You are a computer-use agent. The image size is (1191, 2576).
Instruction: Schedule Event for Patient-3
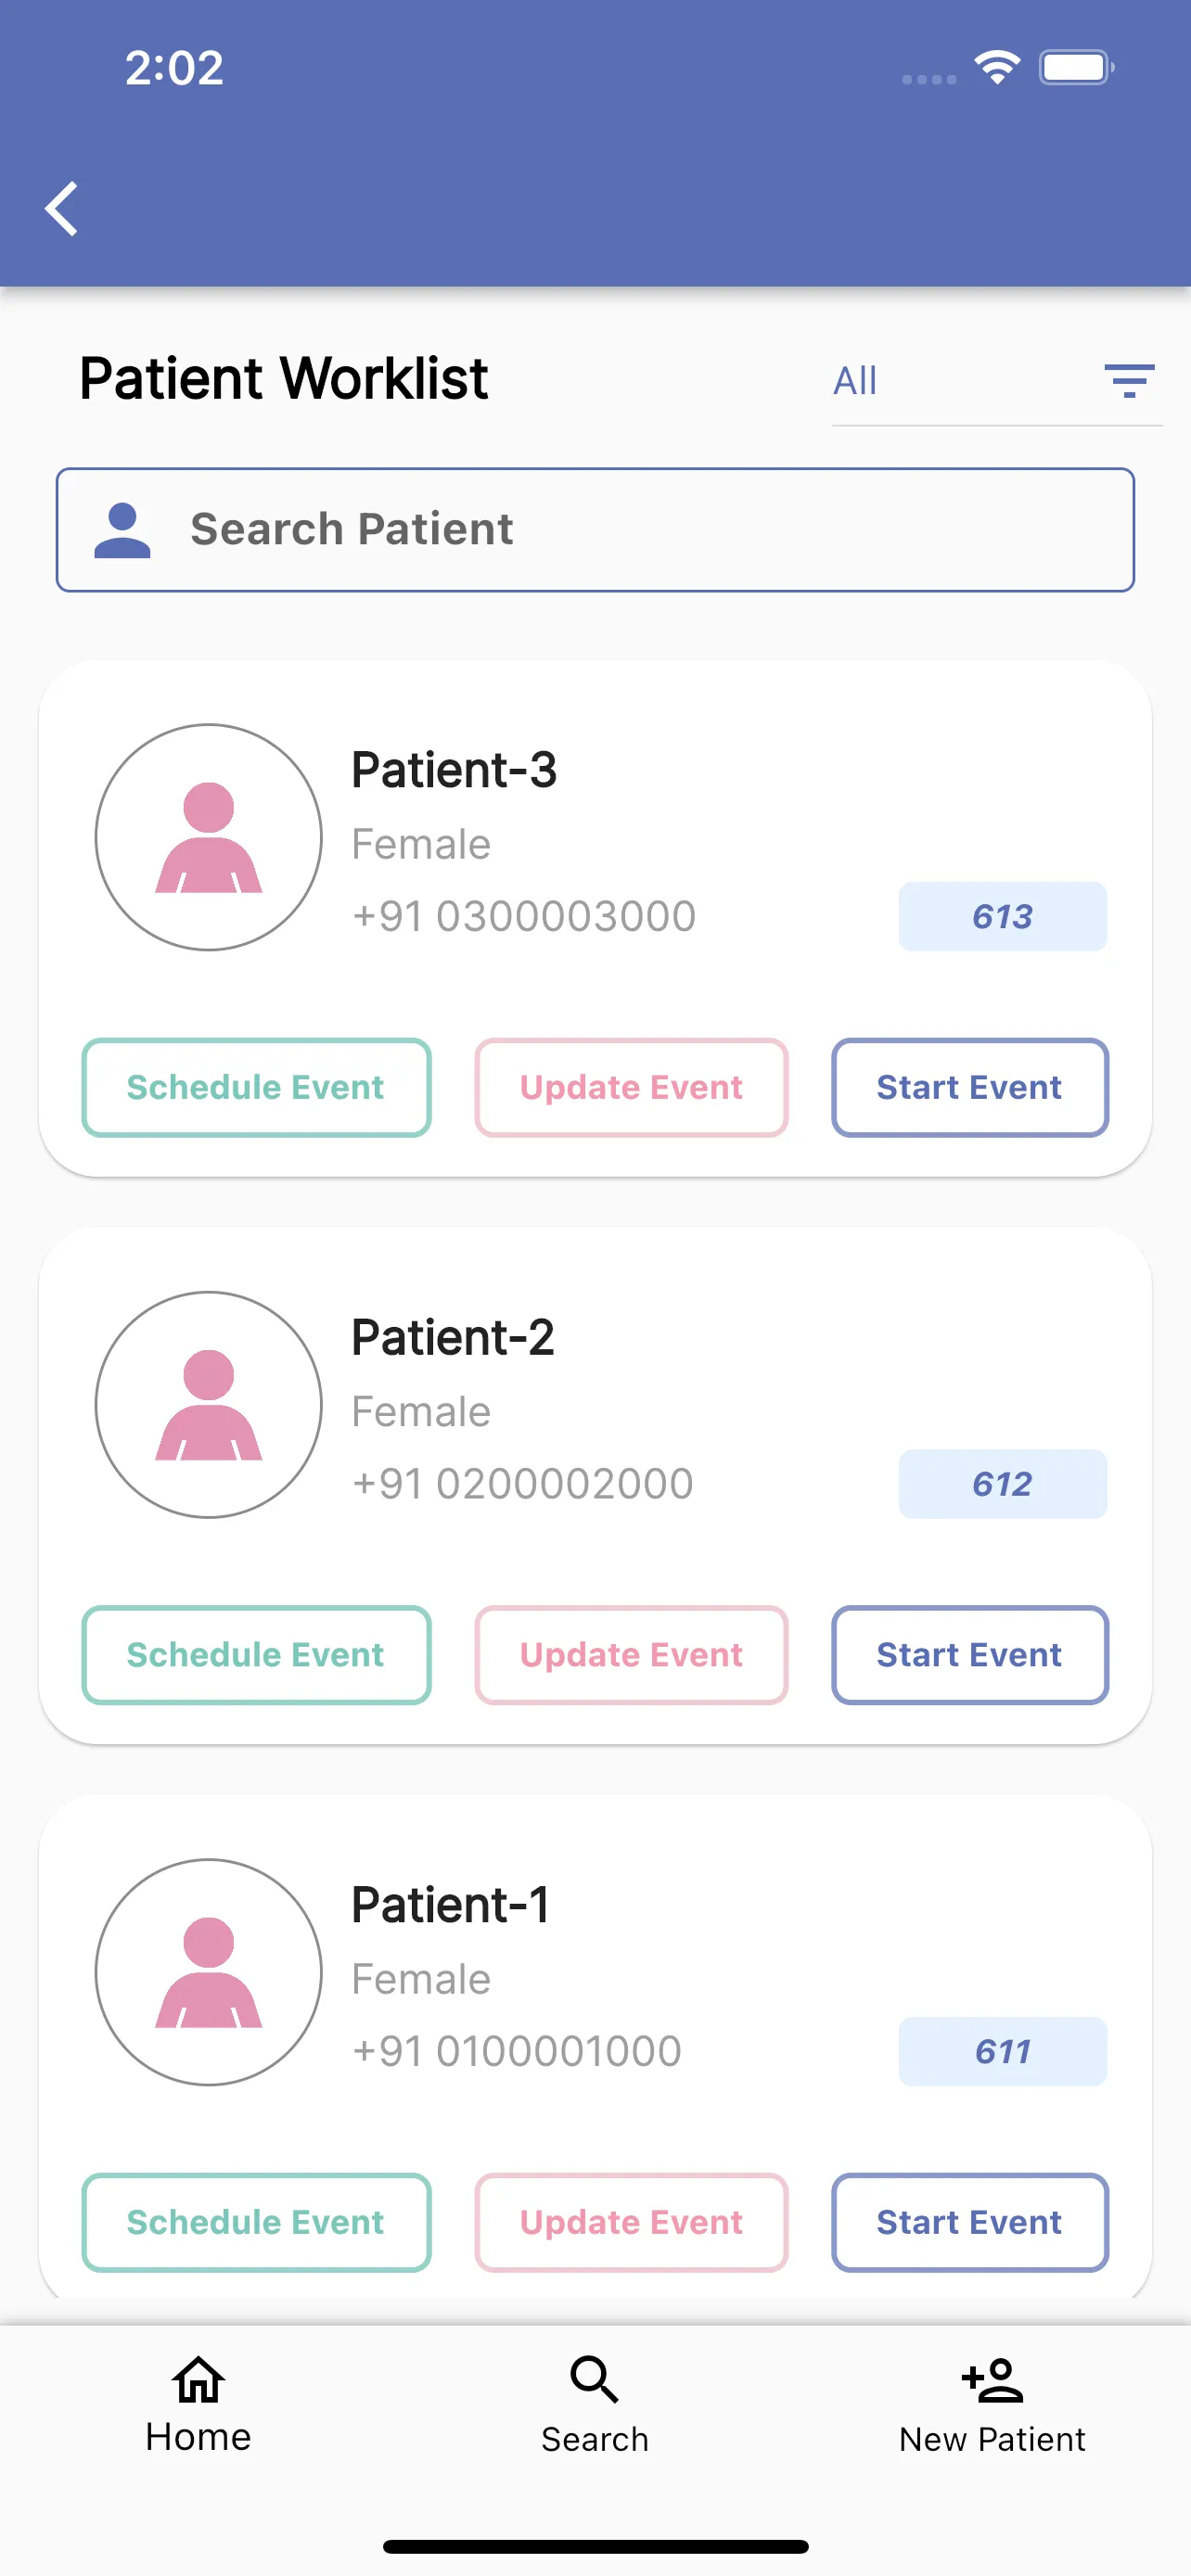click(256, 1087)
